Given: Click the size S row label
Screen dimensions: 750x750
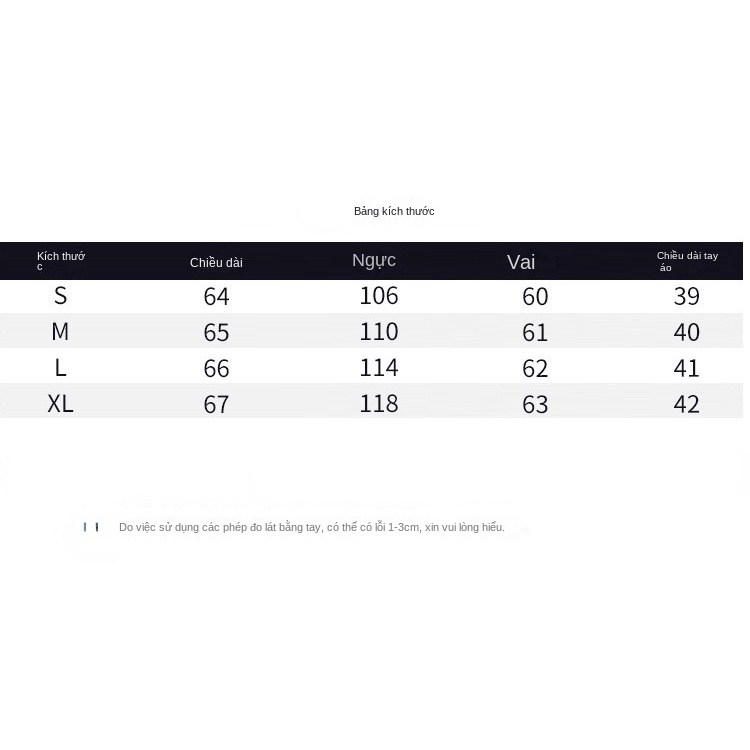Looking at the screenshot, I should coord(61,296).
